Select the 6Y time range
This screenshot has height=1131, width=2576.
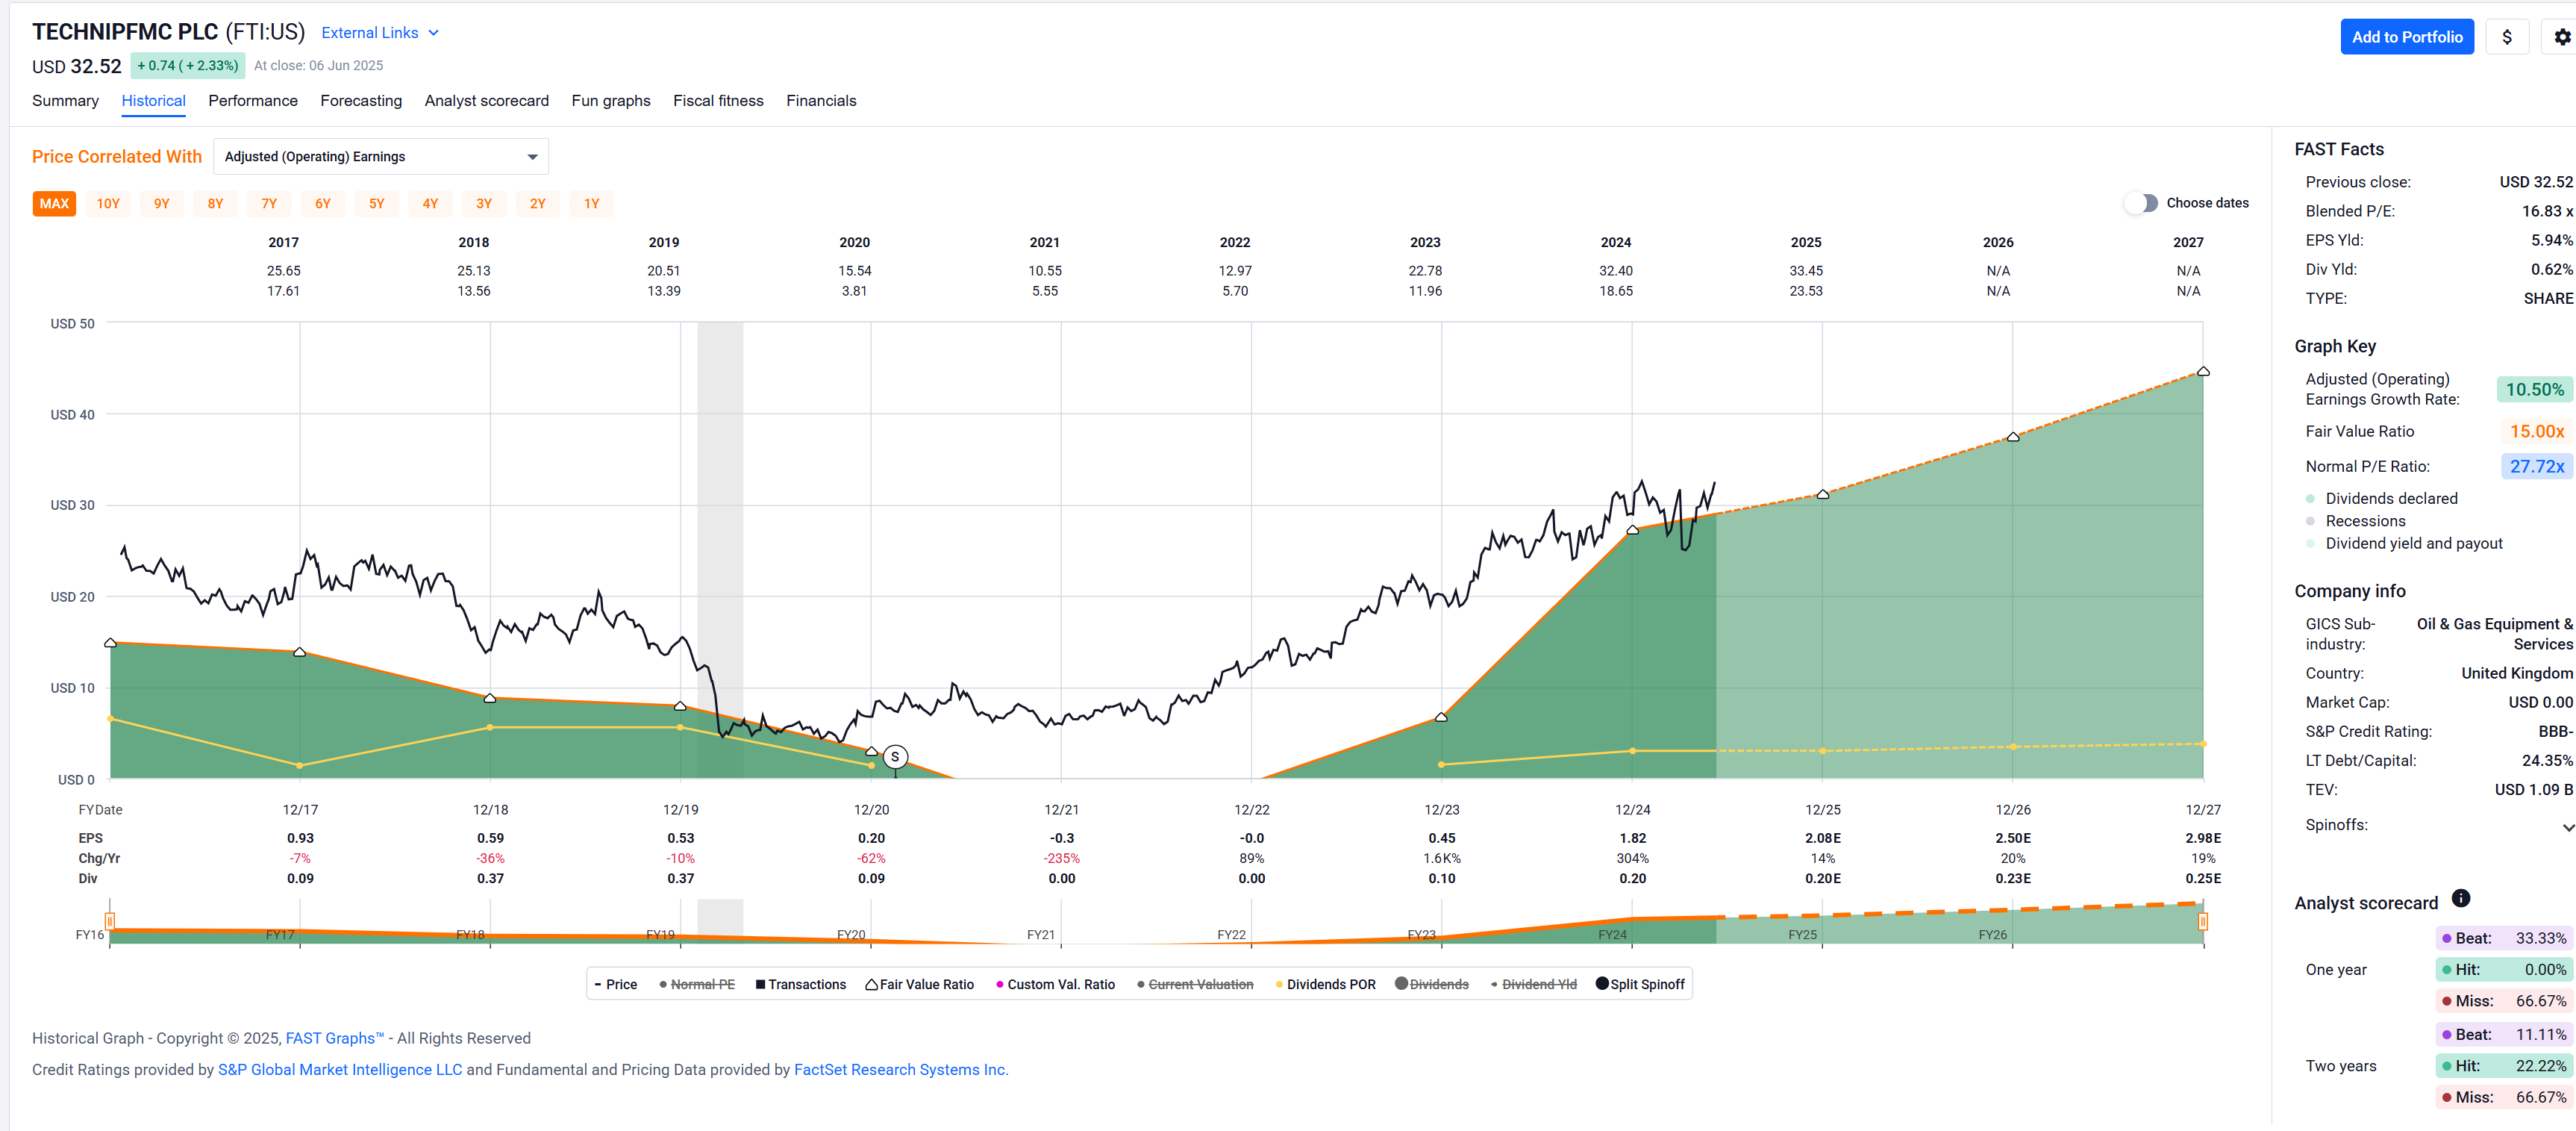[x=323, y=204]
